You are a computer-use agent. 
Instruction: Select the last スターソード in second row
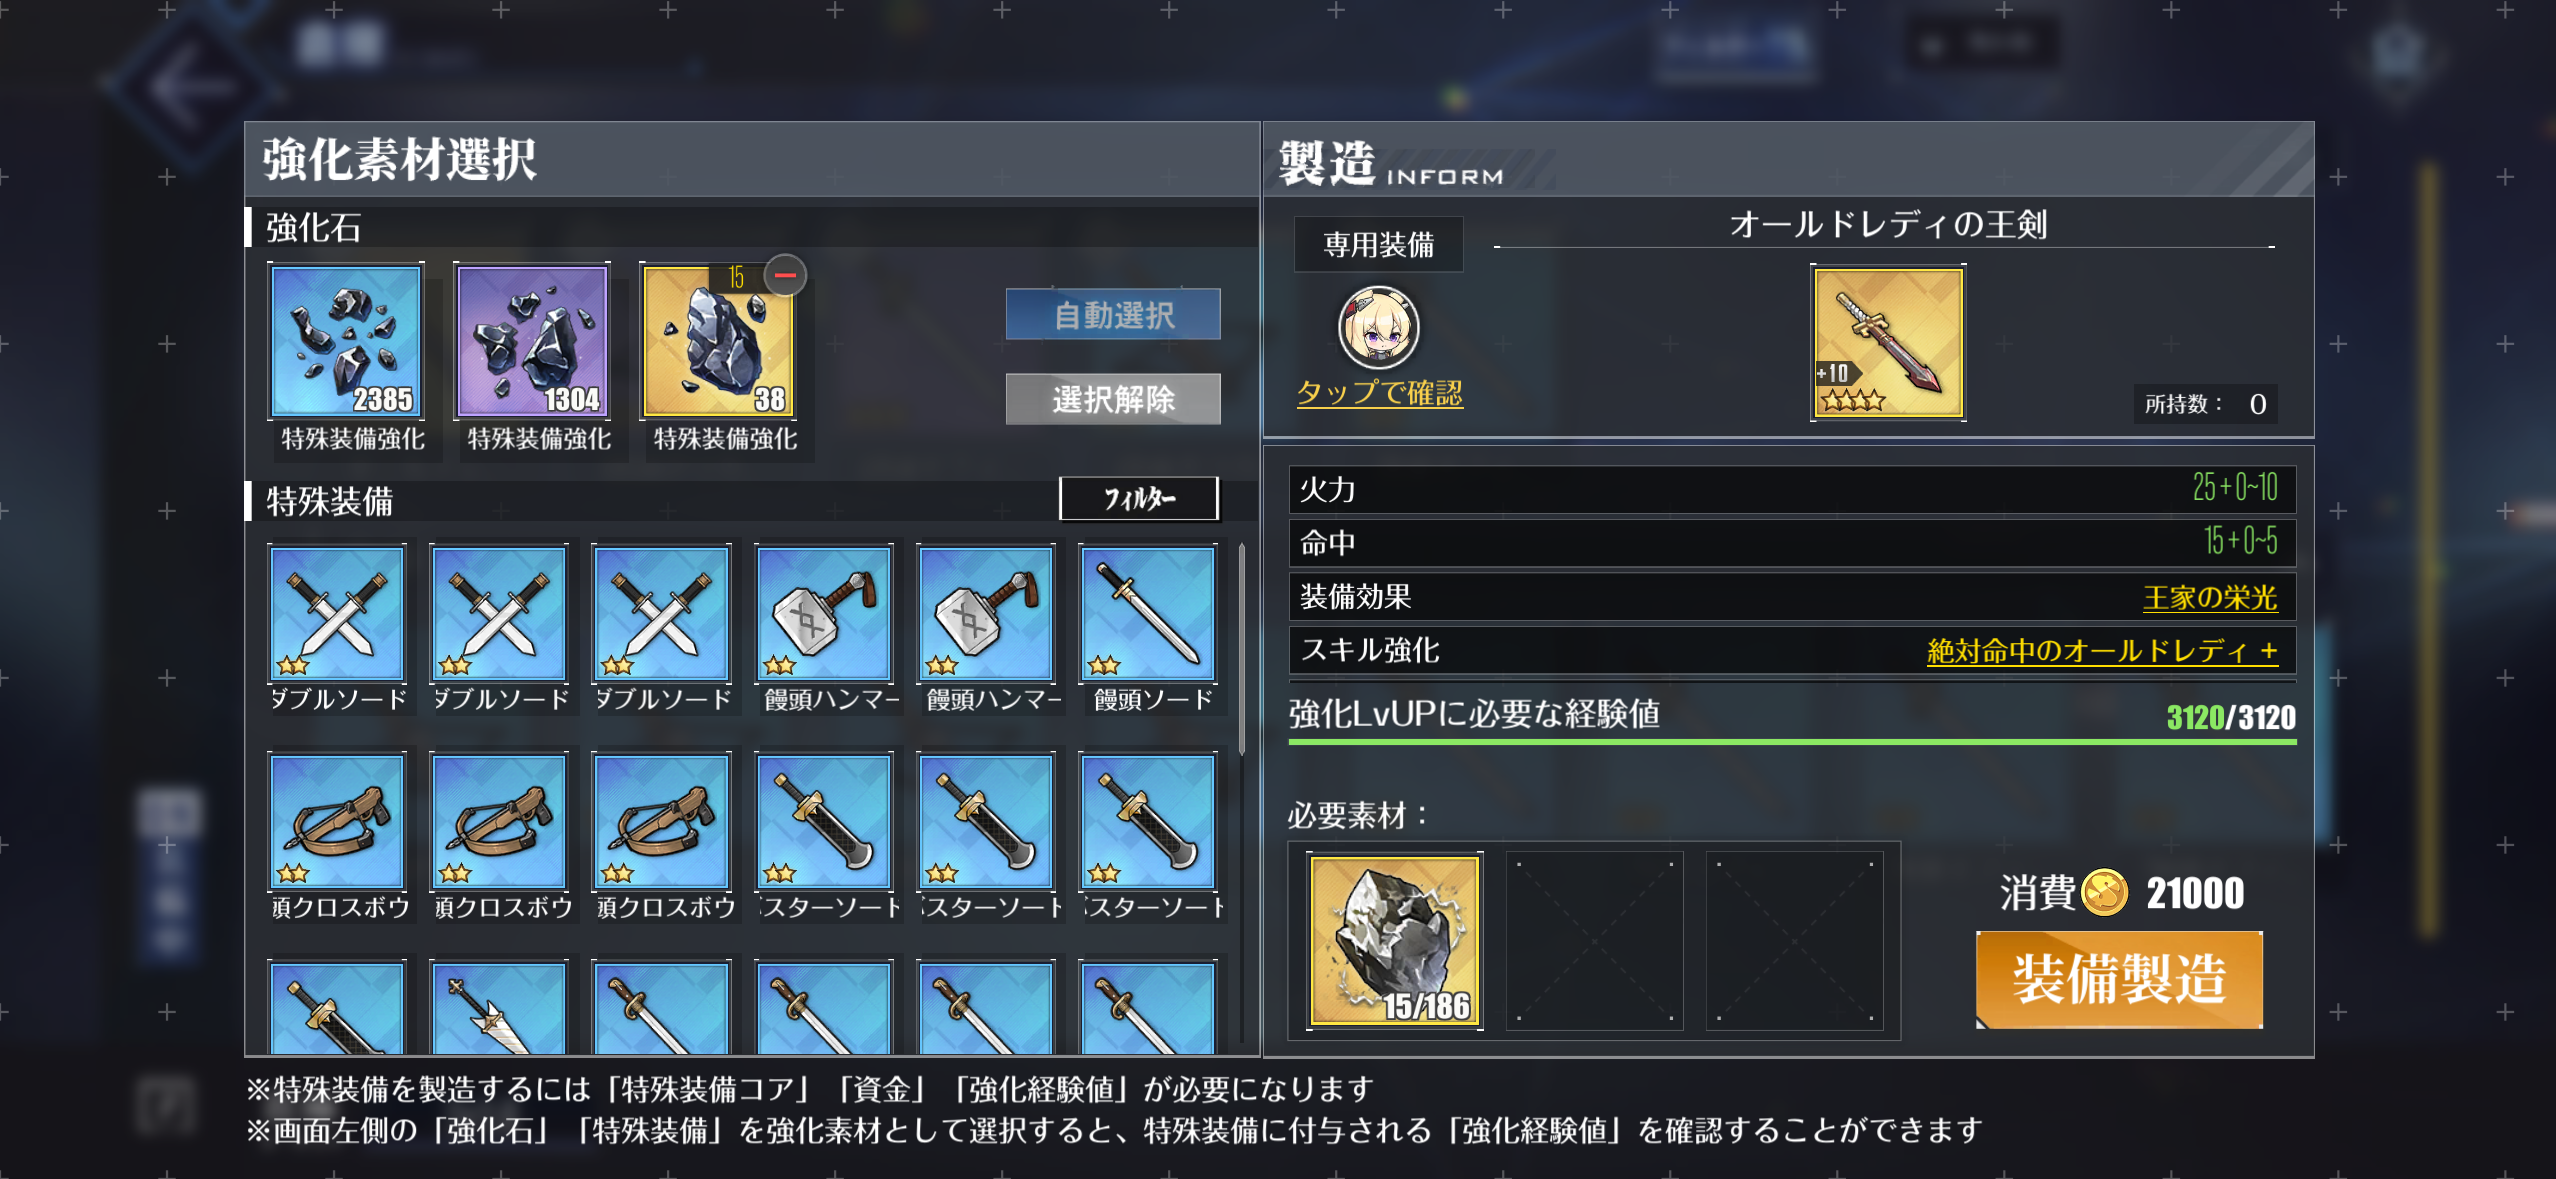[x=1148, y=821]
